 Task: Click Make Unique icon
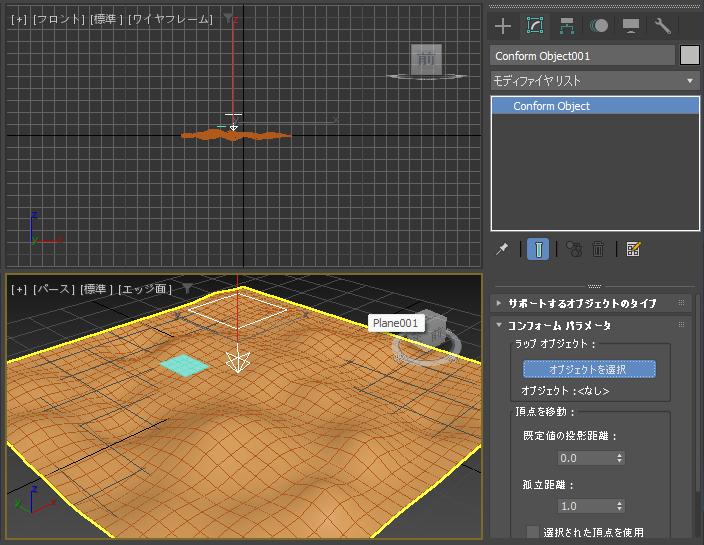tap(574, 249)
